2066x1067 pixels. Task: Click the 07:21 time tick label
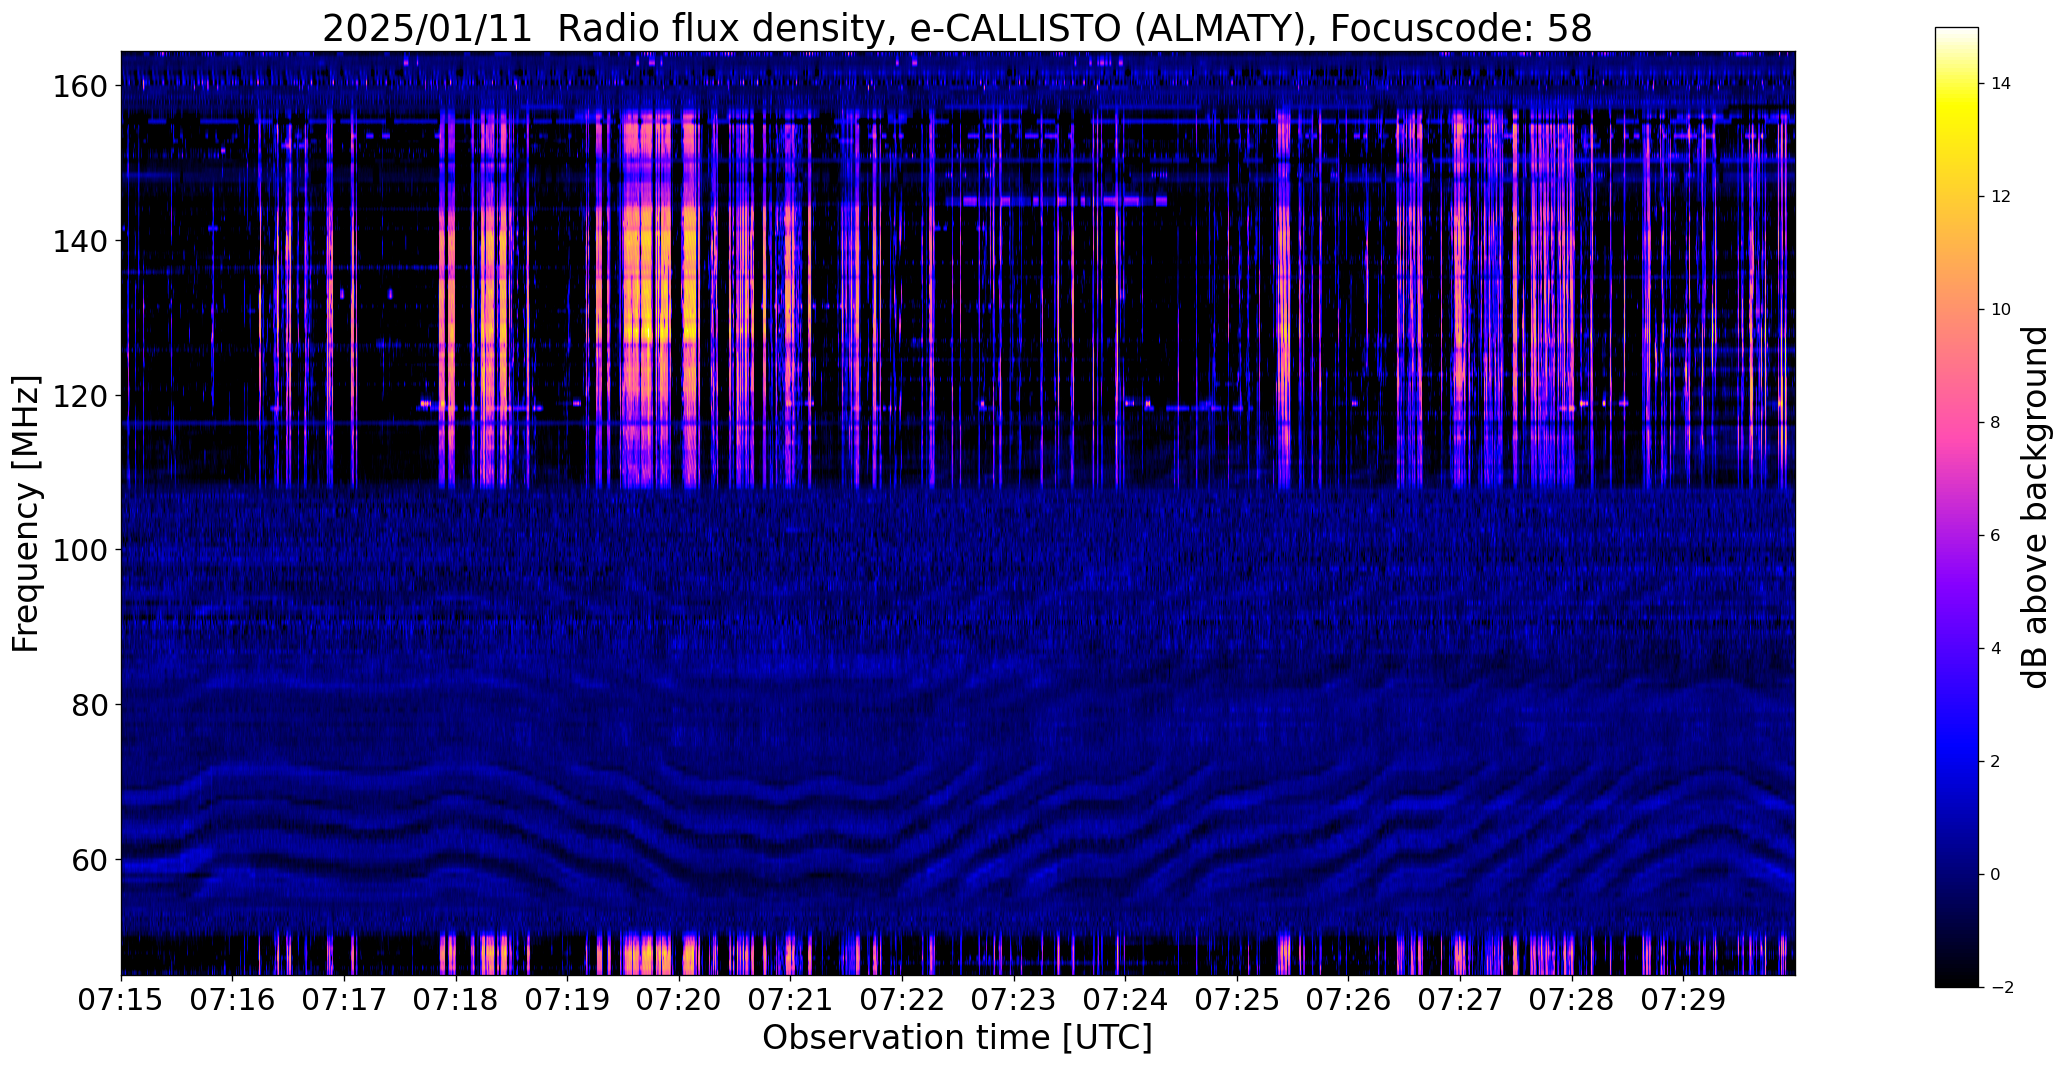coord(791,999)
